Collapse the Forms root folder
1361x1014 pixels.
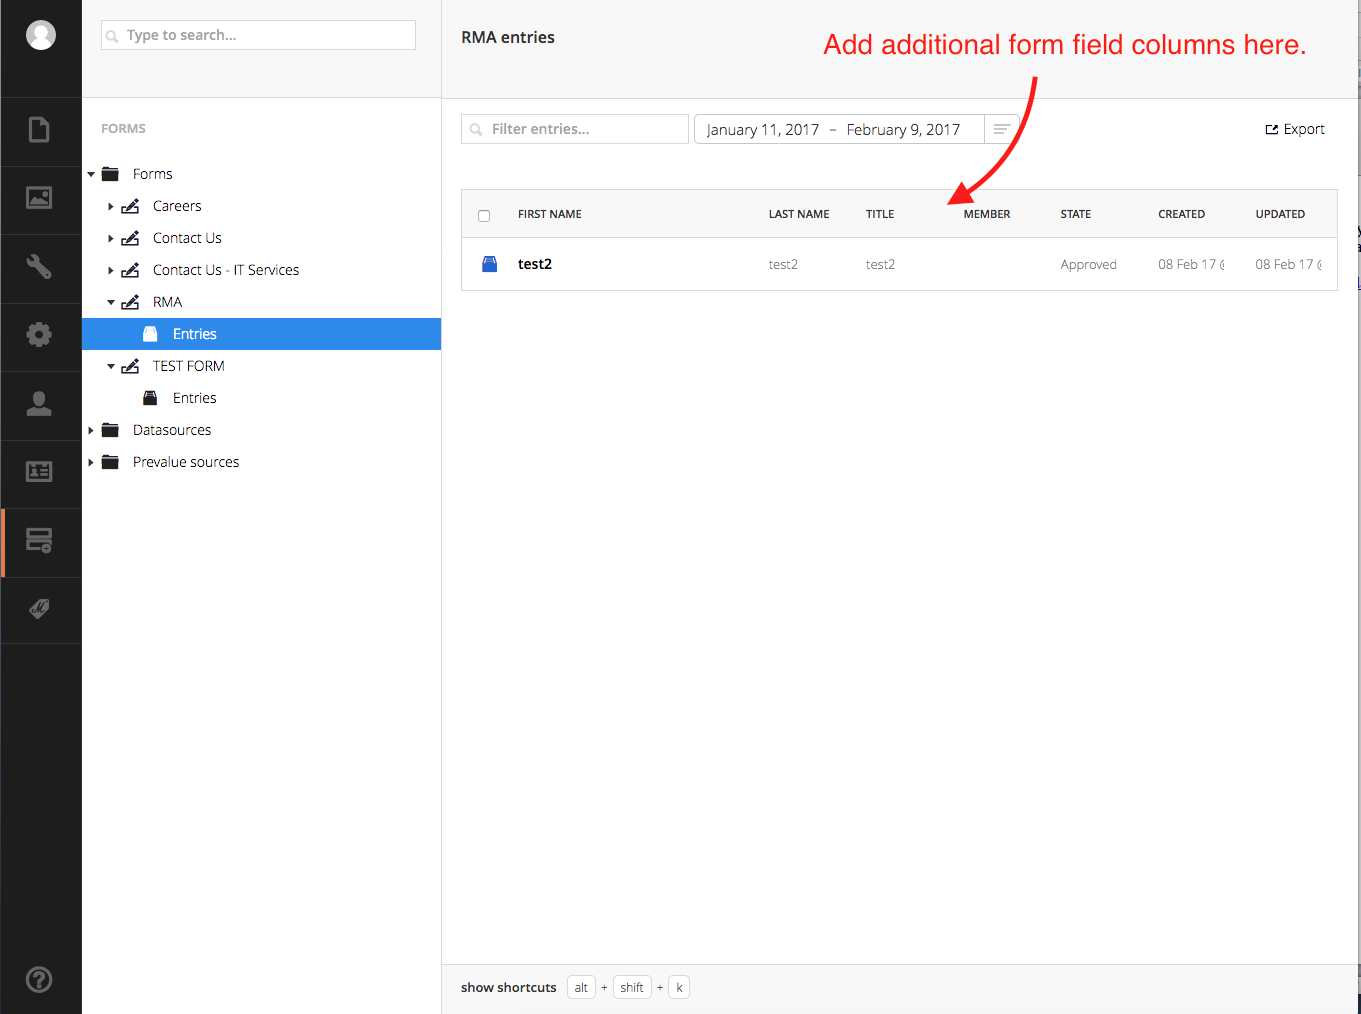click(x=91, y=174)
